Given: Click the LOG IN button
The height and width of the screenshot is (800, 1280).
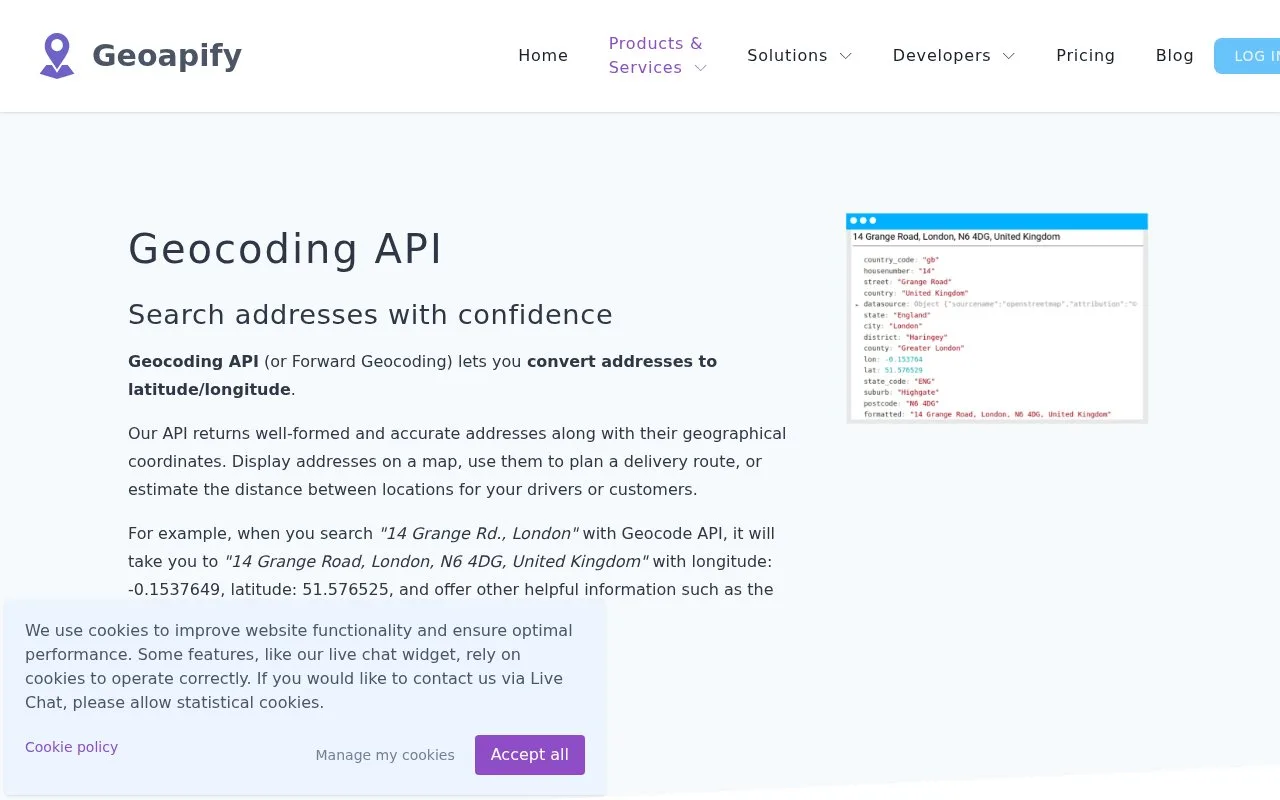Looking at the screenshot, I should tap(1247, 56).
